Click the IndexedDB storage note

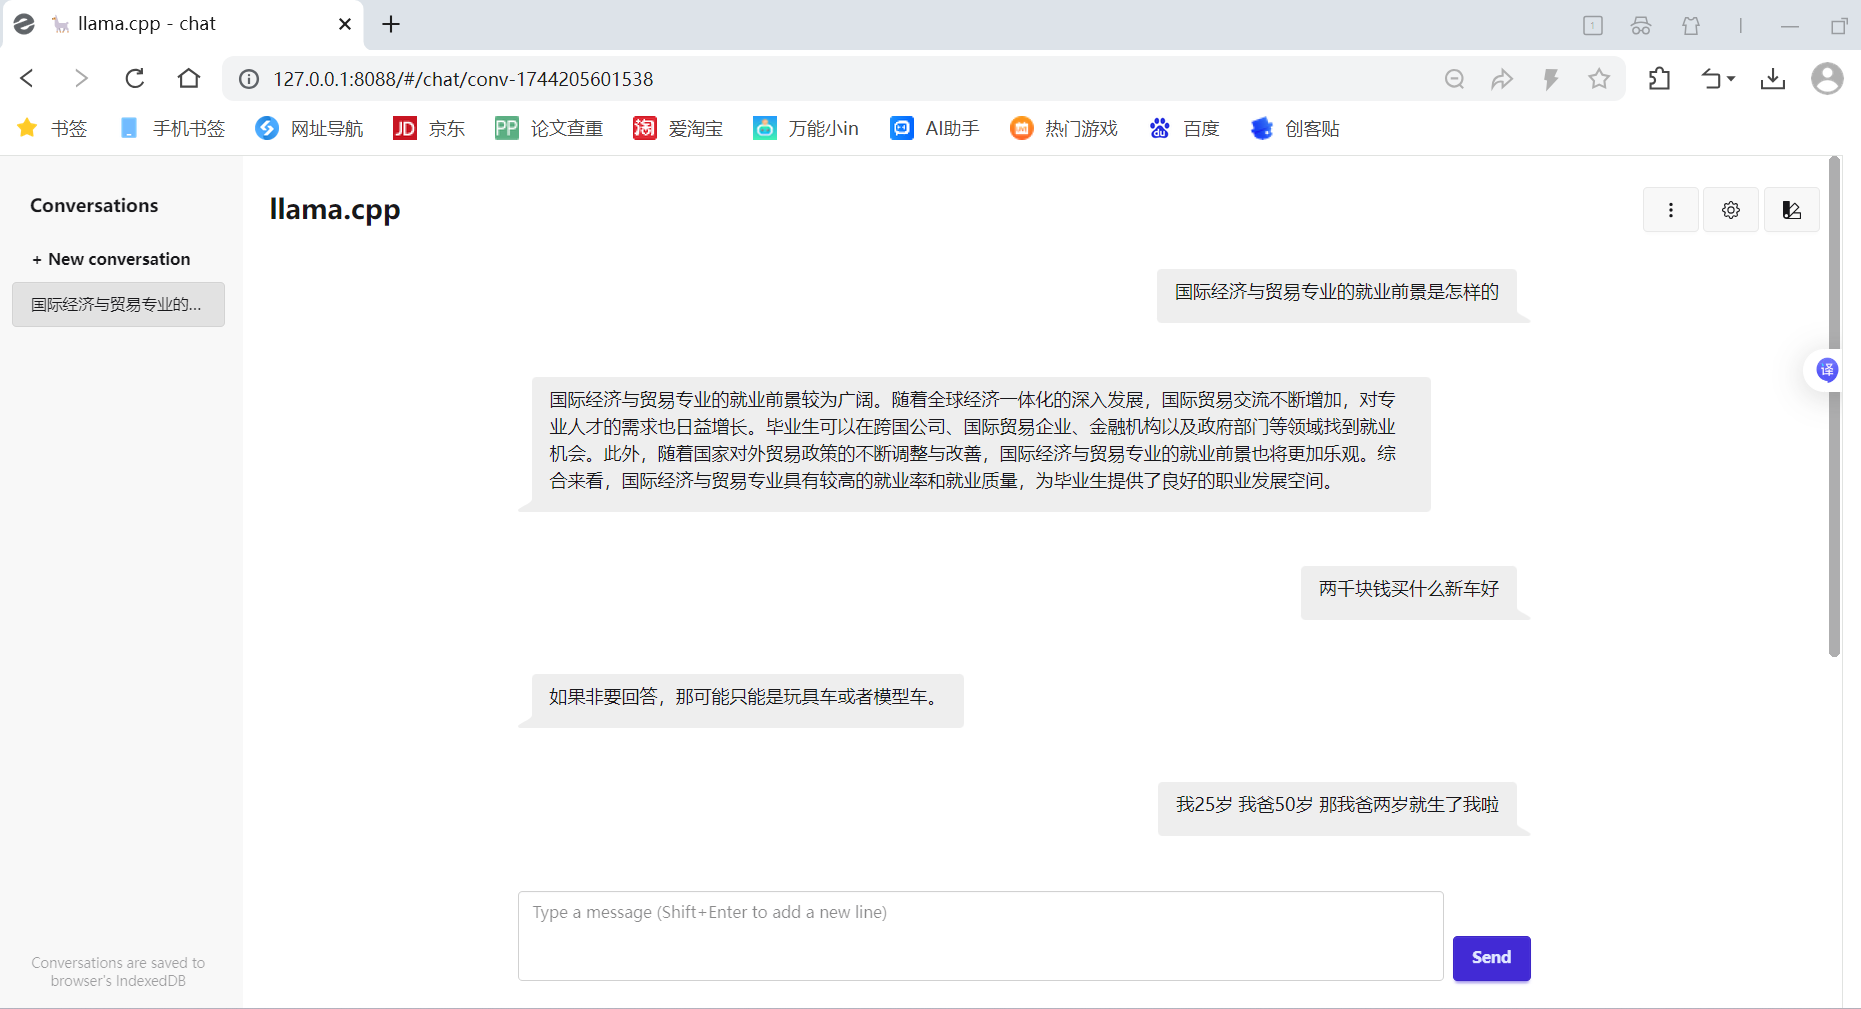tap(118, 972)
